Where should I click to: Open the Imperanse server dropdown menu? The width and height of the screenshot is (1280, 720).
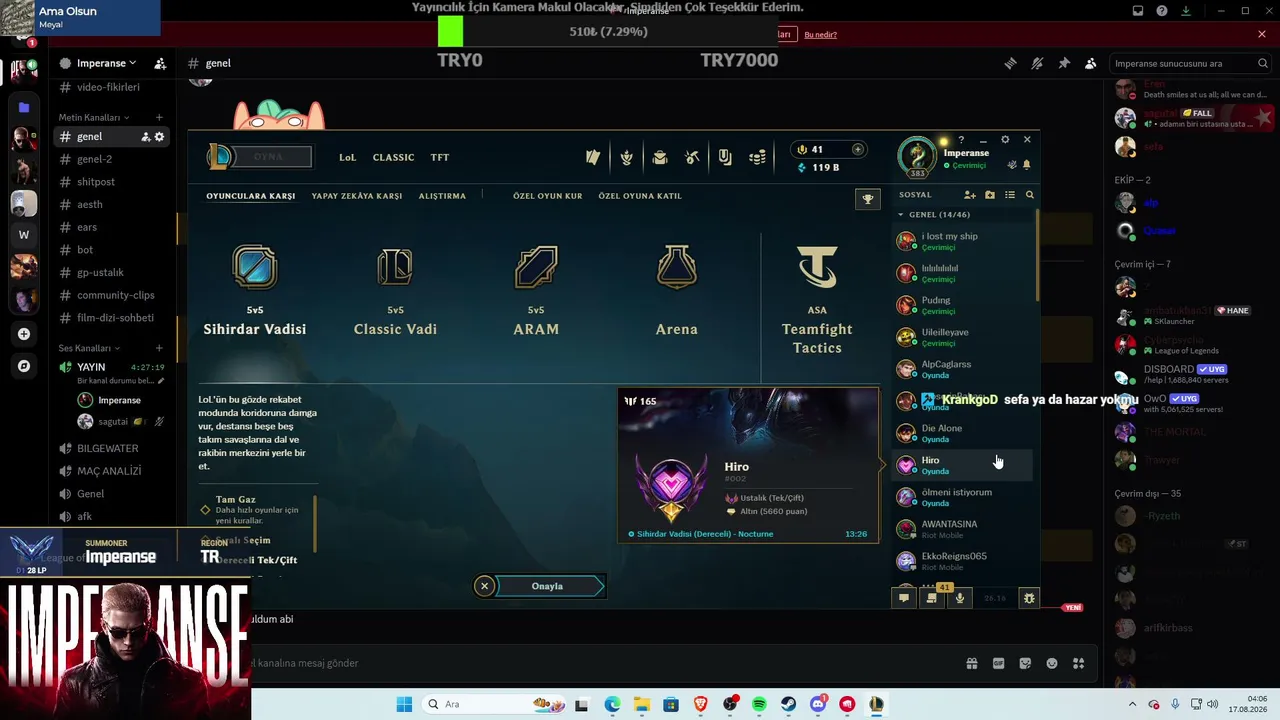(x=107, y=63)
